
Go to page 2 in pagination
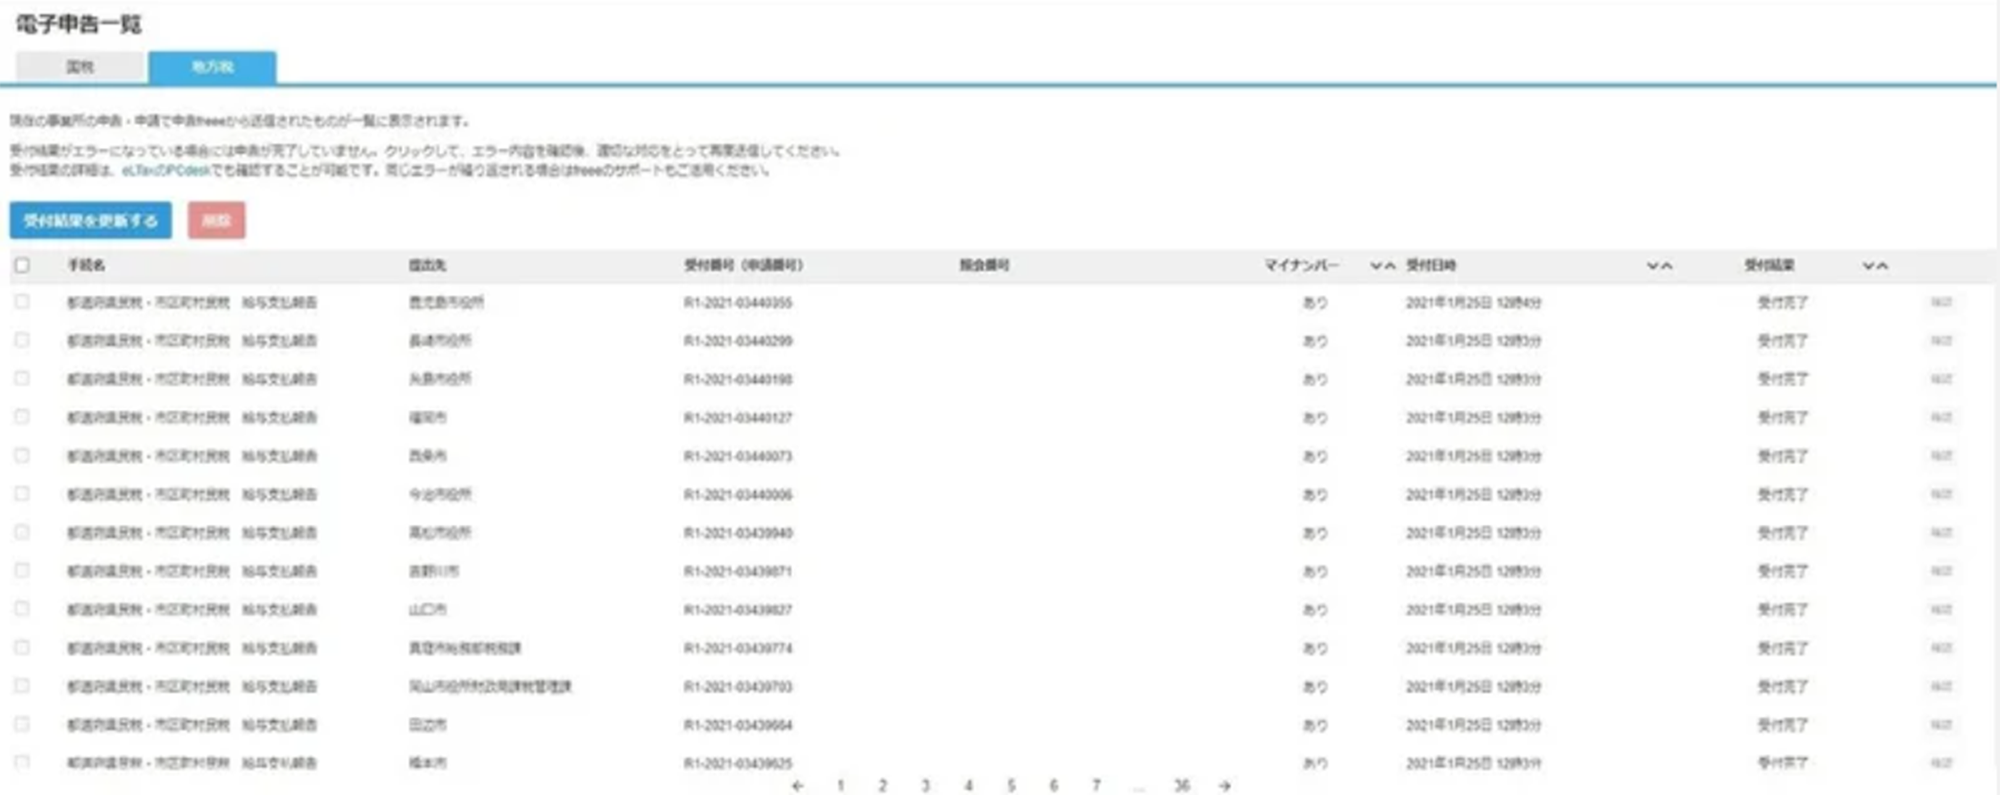tap(882, 786)
